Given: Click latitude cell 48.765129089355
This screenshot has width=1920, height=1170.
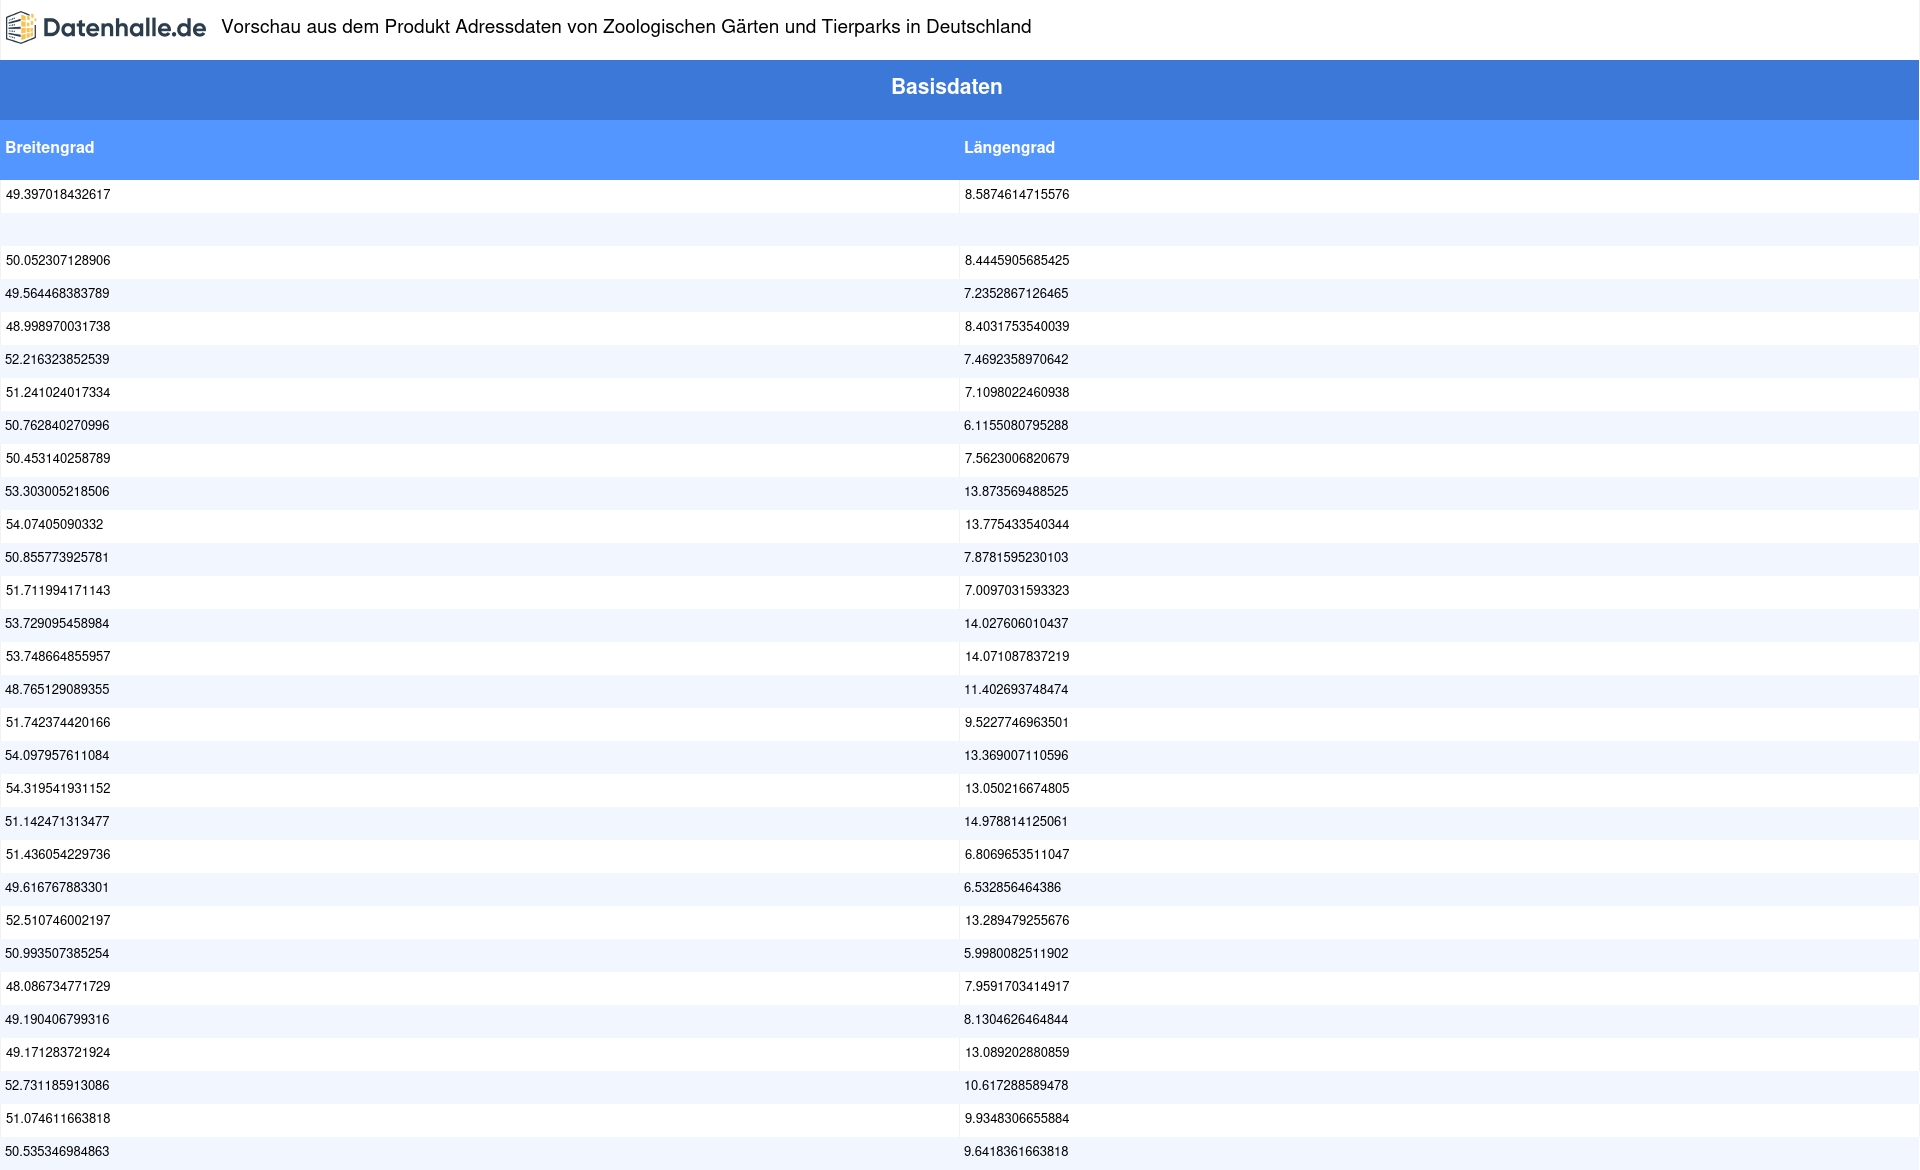Looking at the screenshot, I should [58, 690].
